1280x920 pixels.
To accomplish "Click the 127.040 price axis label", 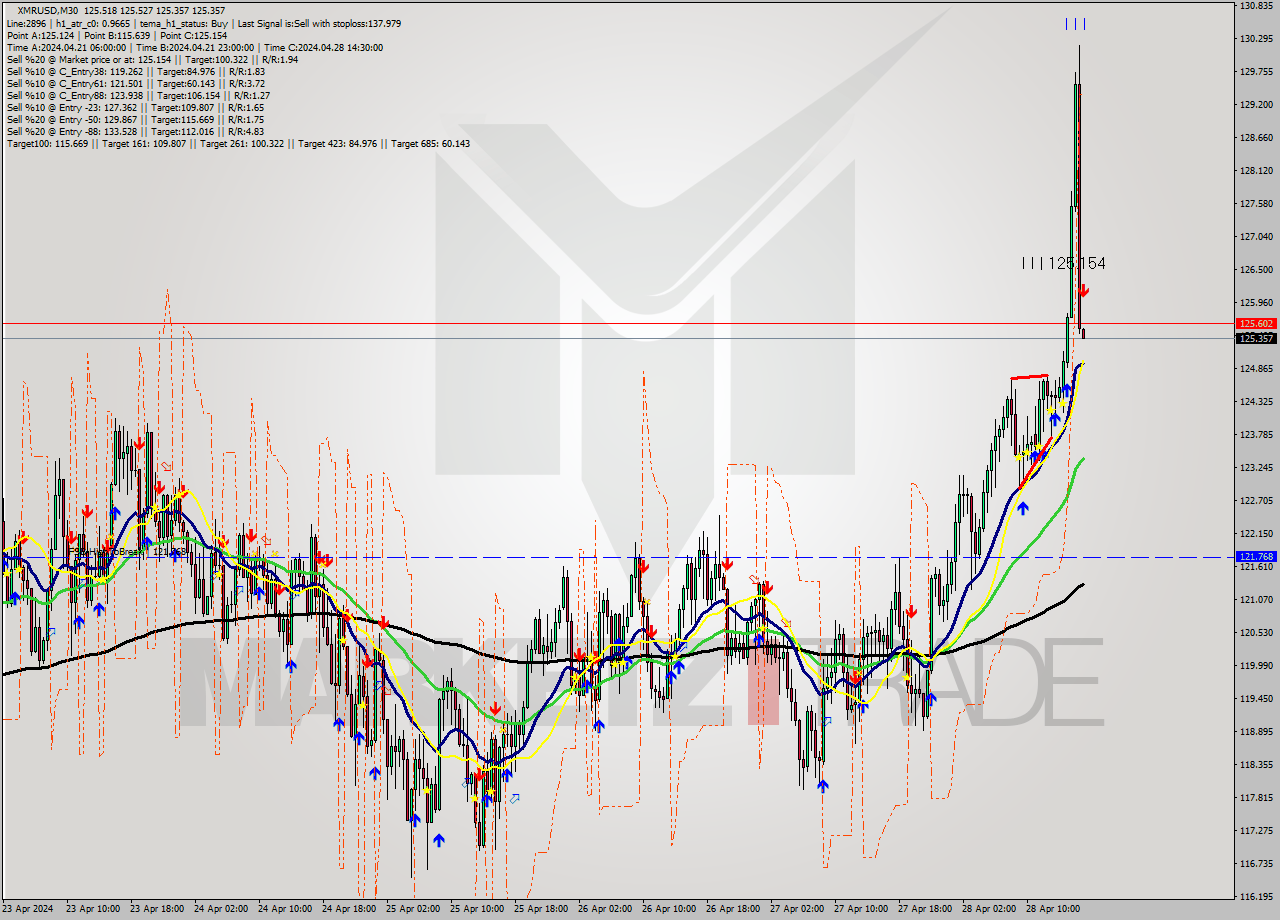I will click(1256, 236).
